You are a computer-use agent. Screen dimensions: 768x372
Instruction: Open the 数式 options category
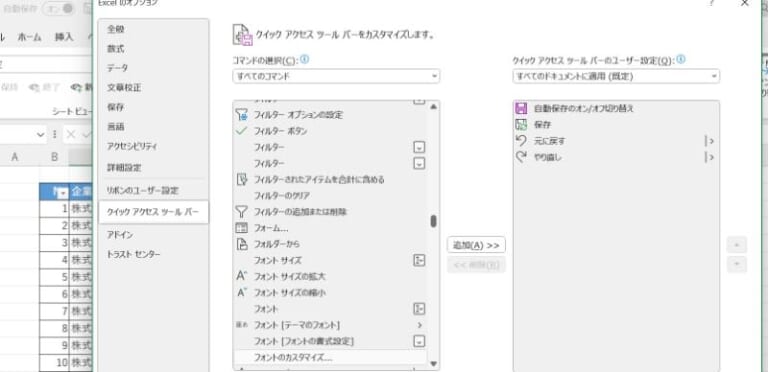116,49
